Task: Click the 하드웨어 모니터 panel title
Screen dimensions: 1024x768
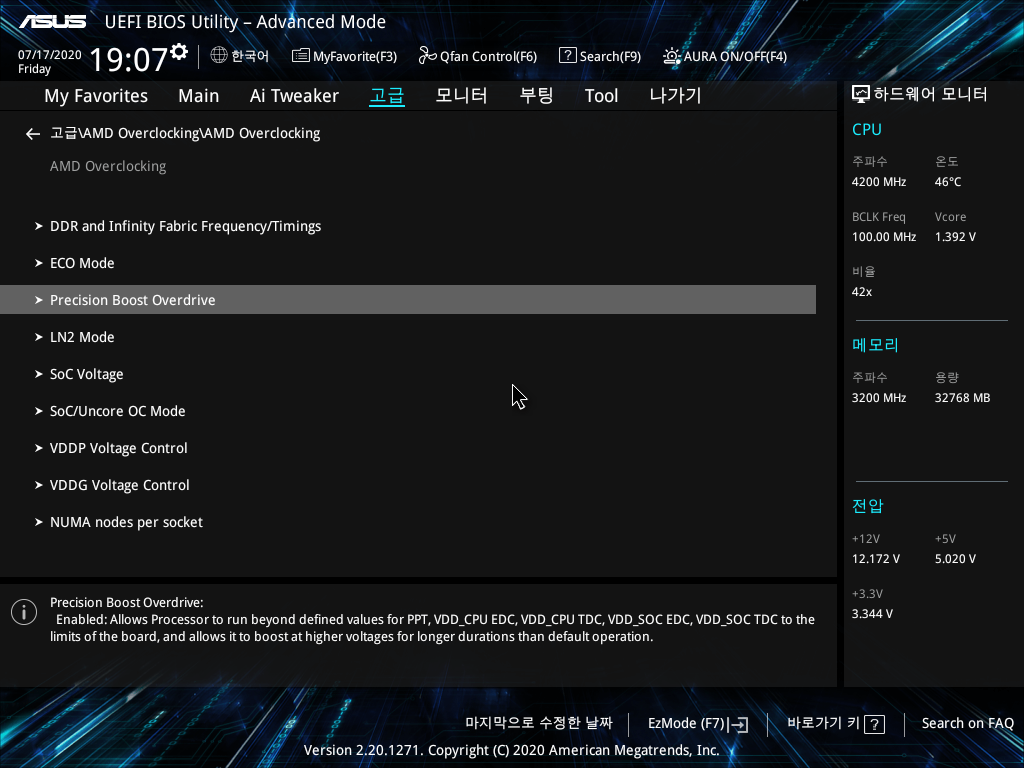Action: 931,95
